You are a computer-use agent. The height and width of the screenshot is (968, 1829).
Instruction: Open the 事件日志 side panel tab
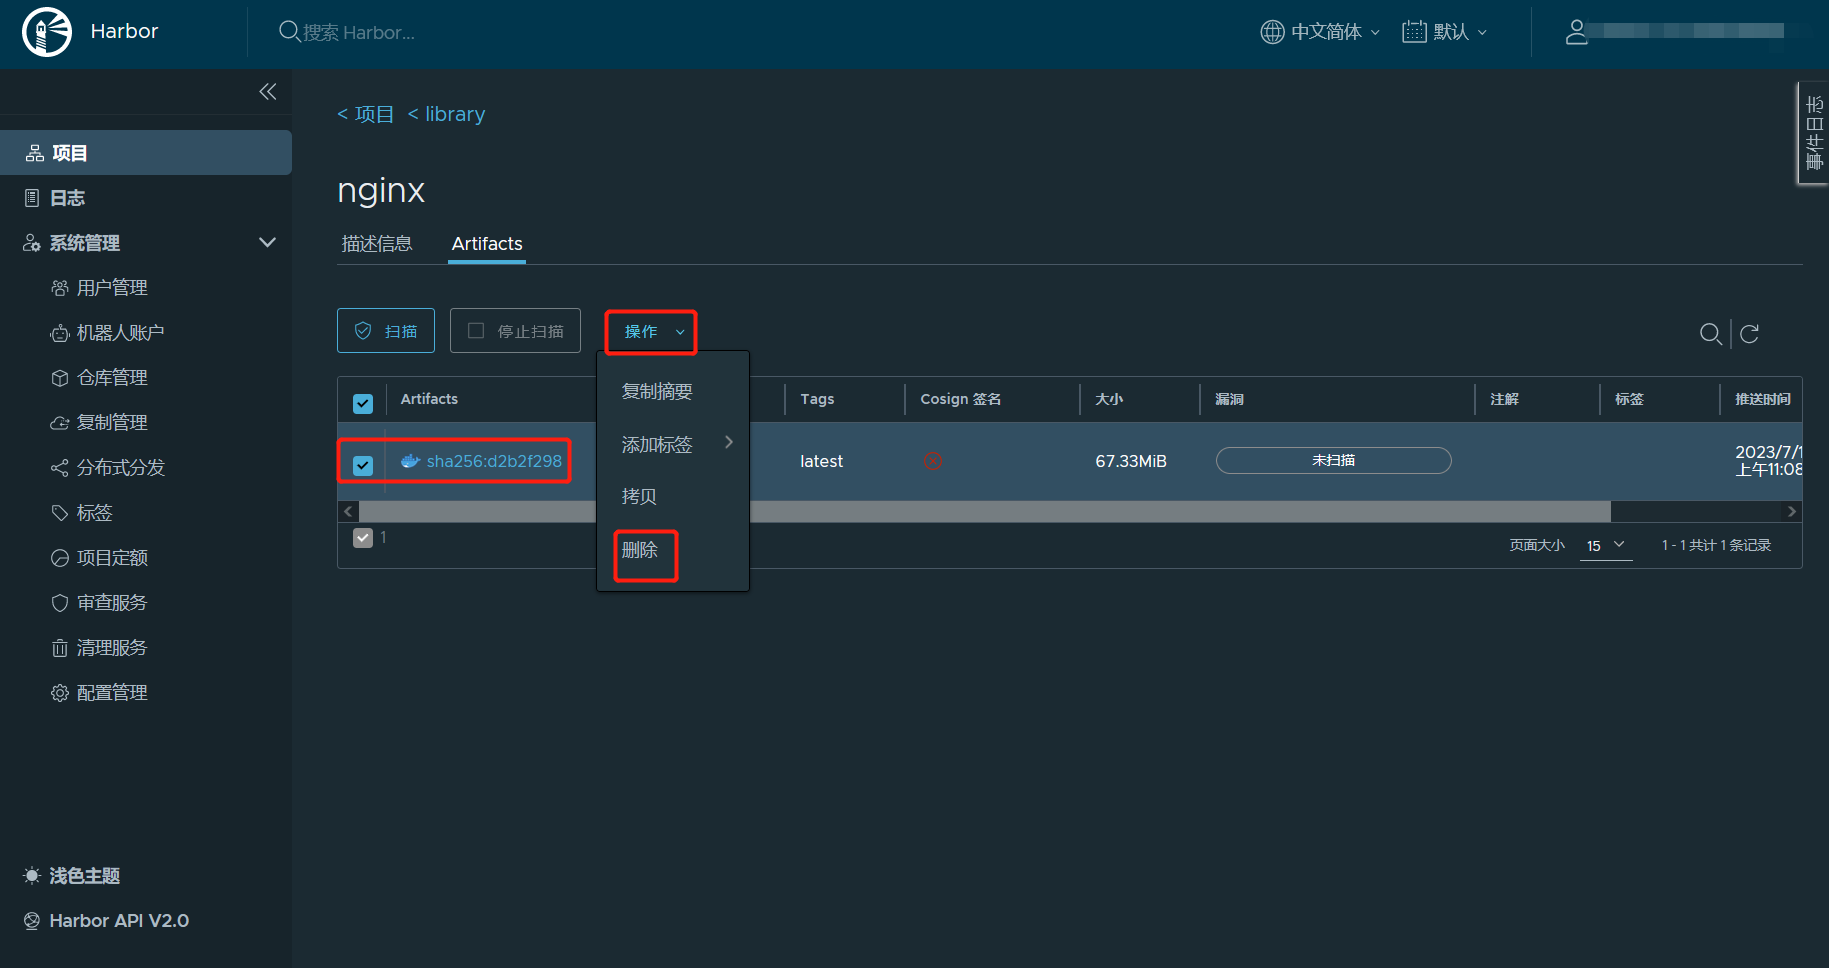click(1814, 133)
